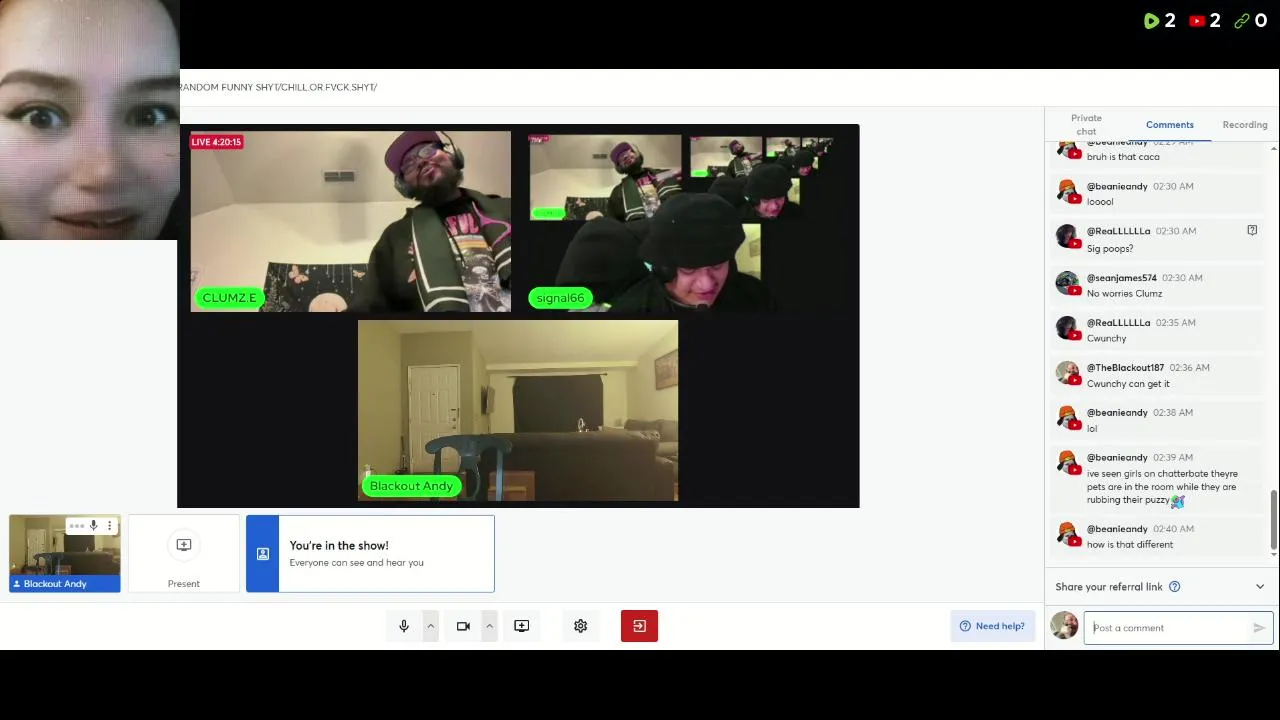Click the YouTube viewer count icon at top right

pyautogui.click(x=1197, y=21)
